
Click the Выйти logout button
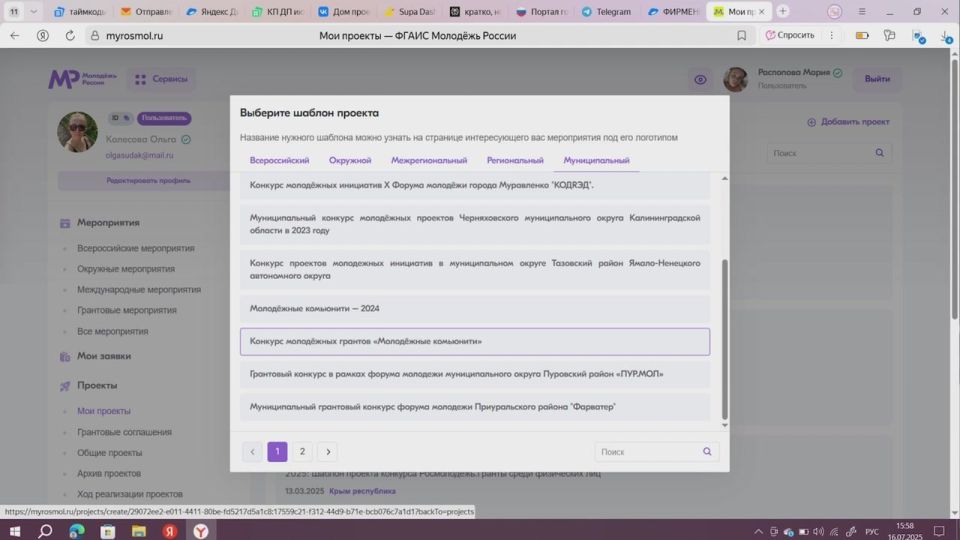click(877, 79)
